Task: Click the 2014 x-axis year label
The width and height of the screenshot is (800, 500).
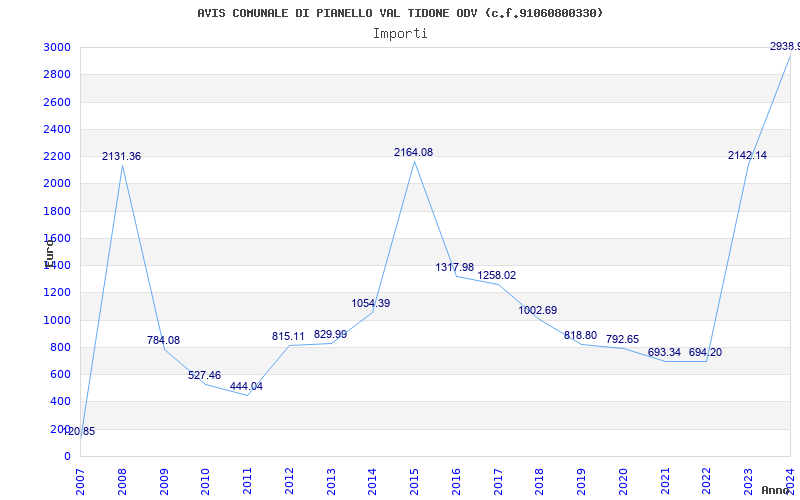Action: tap(372, 481)
